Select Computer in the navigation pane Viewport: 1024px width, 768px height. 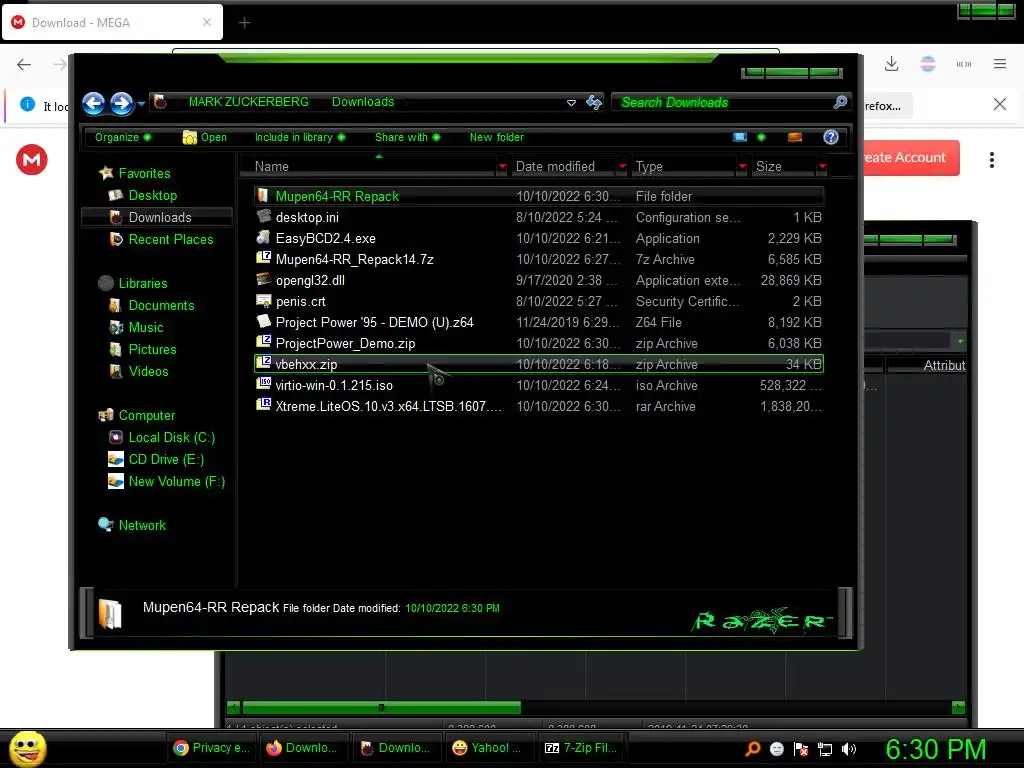click(146, 415)
